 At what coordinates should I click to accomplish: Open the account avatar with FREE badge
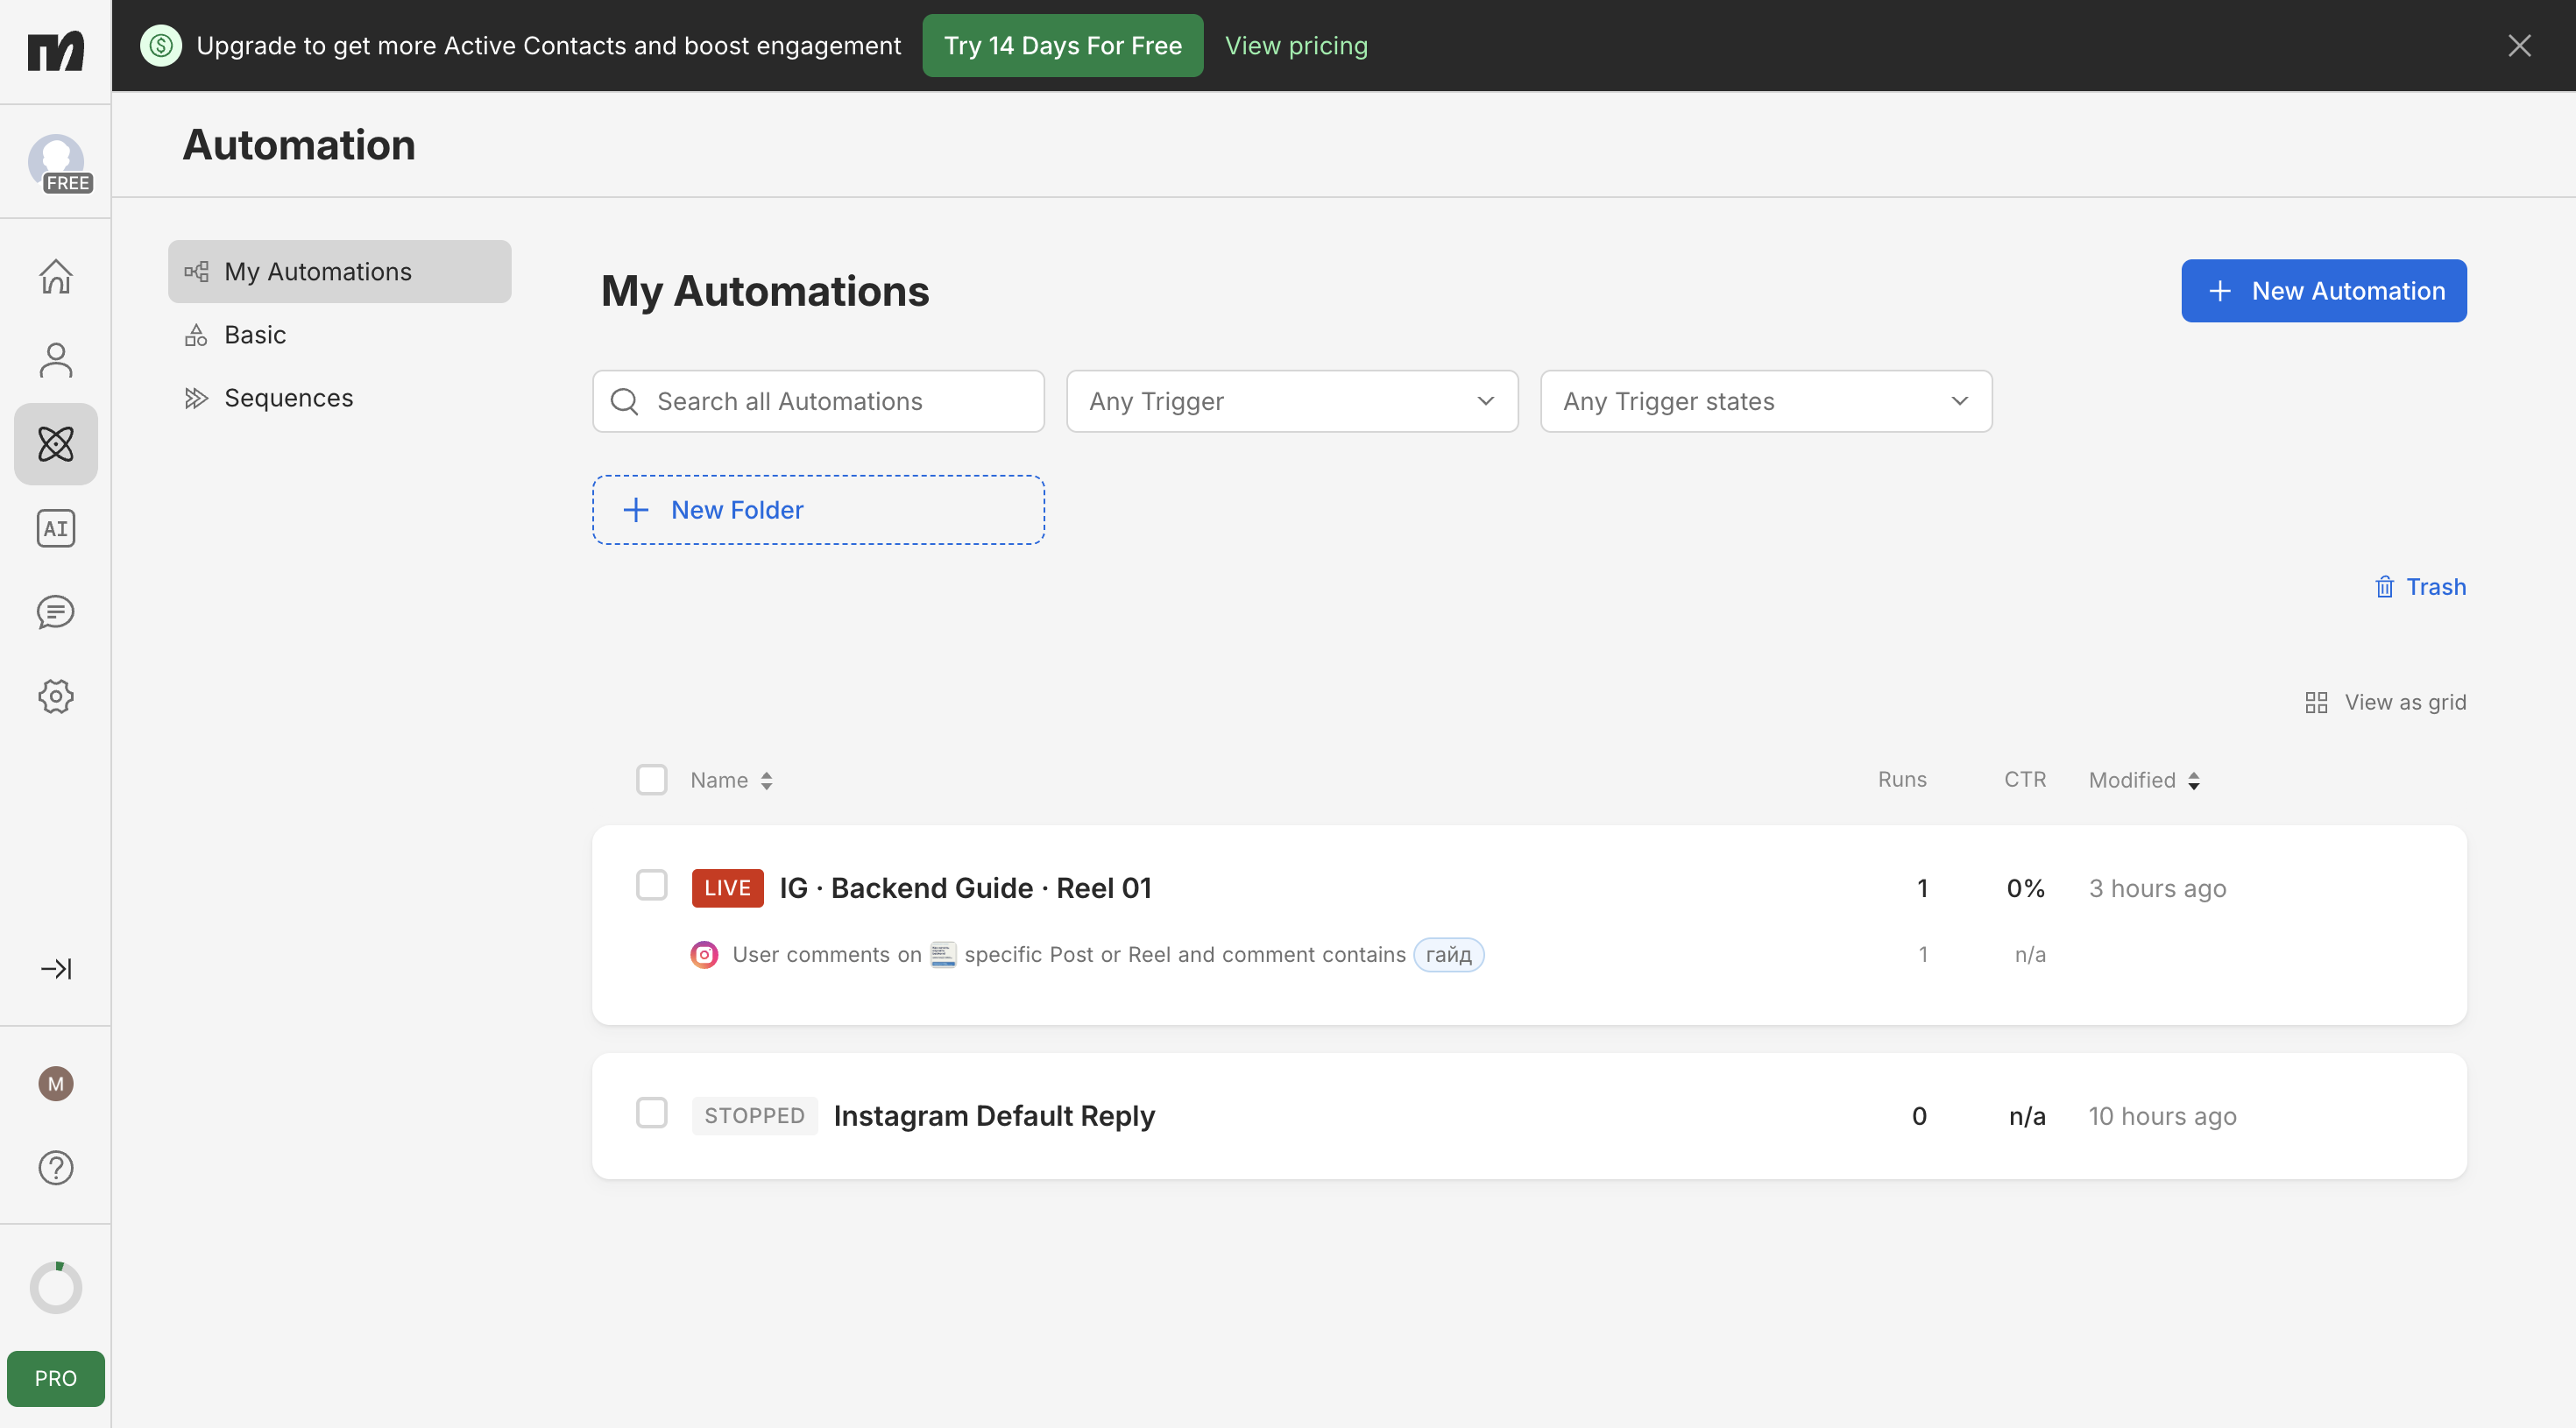click(x=58, y=162)
